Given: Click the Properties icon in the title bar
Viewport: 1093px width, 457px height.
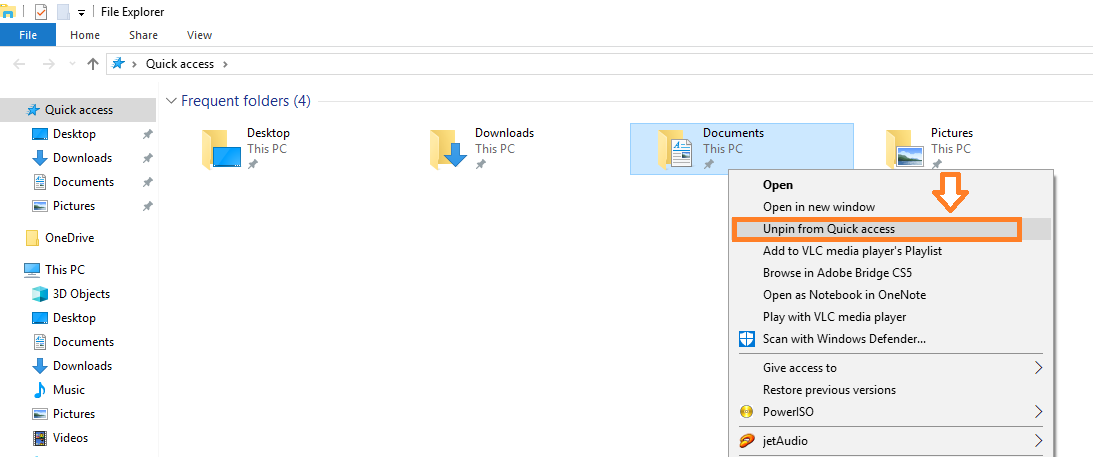Looking at the screenshot, I should coord(40,12).
